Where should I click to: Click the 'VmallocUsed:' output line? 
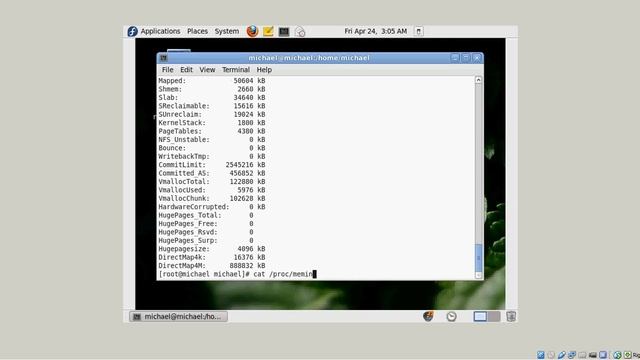(212, 190)
